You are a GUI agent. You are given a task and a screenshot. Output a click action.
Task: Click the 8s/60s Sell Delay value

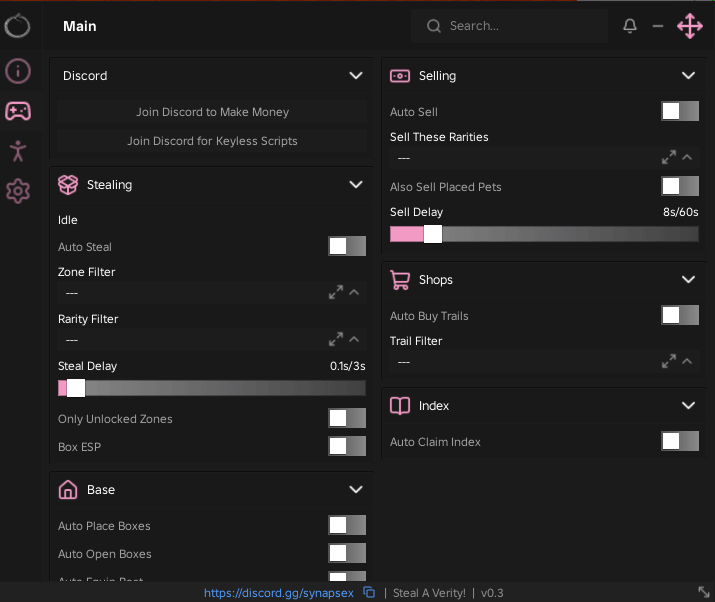tap(680, 212)
